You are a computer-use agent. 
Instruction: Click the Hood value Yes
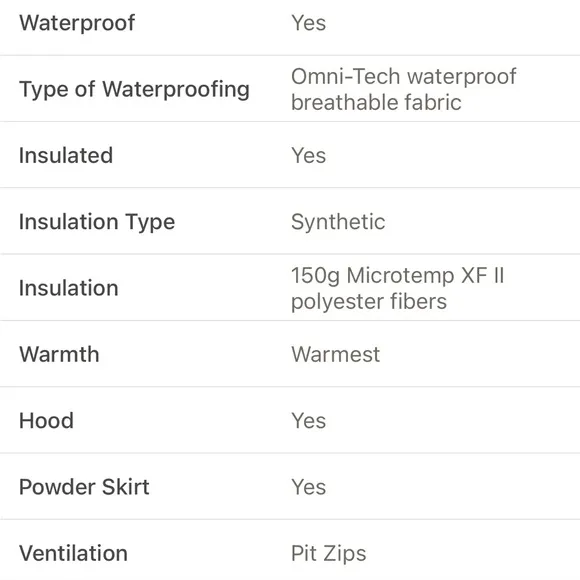click(x=308, y=421)
